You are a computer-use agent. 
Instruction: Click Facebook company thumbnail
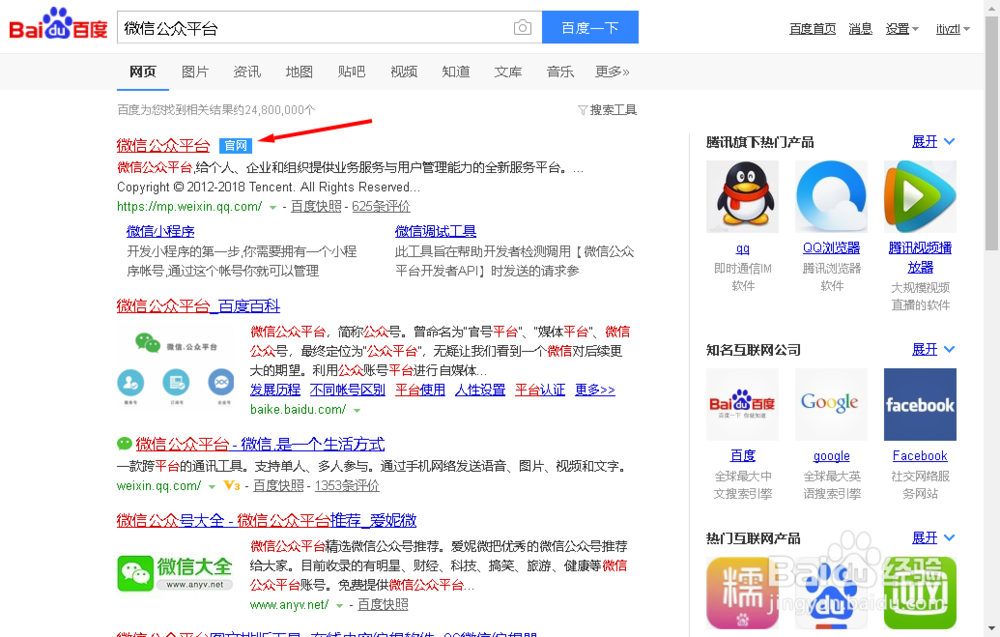click(x=920, y=404)
